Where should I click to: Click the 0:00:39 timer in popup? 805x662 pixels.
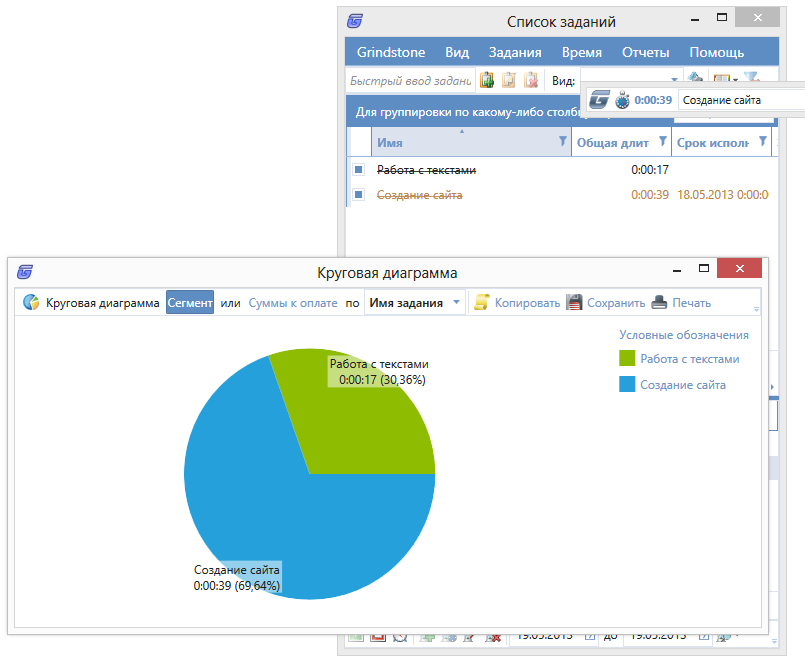click(x=653, y=100)
